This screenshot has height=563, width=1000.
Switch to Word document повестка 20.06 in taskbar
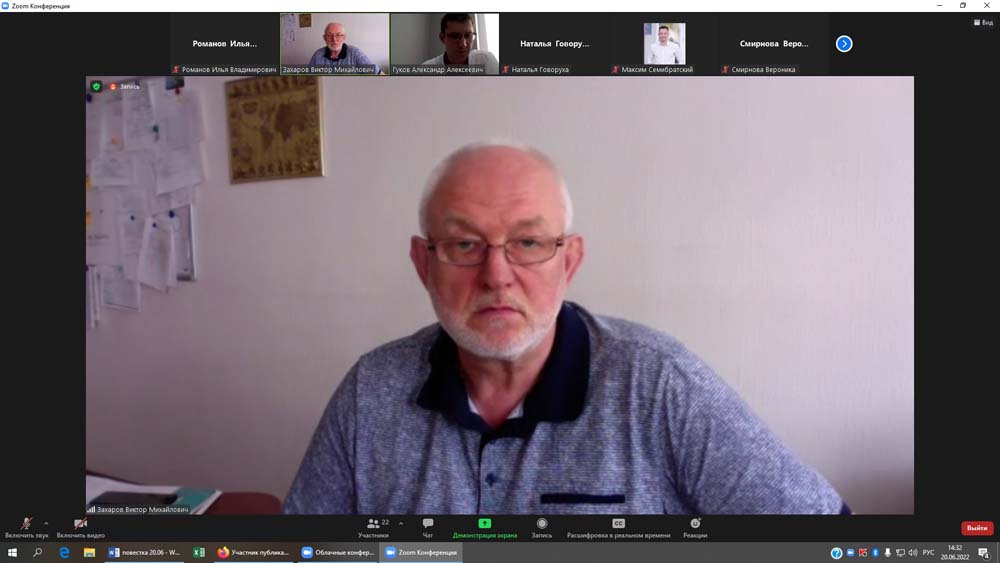(x=144, y=552)
